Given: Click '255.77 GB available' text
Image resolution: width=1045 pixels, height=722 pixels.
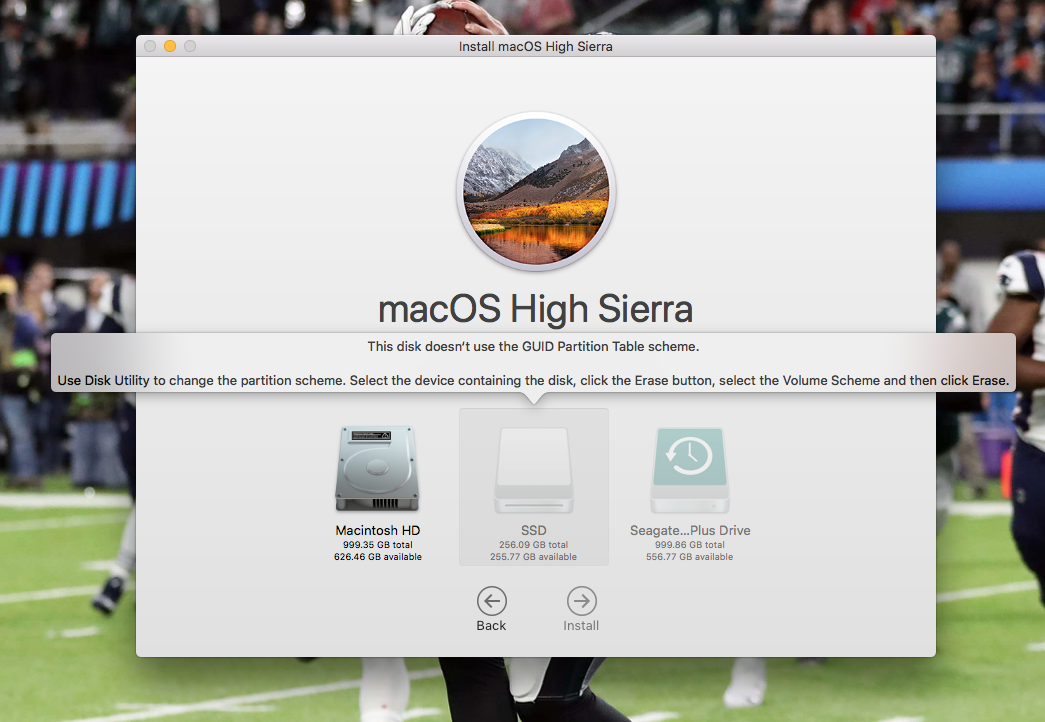Looking at the screenshot, I should pos(533,557).
